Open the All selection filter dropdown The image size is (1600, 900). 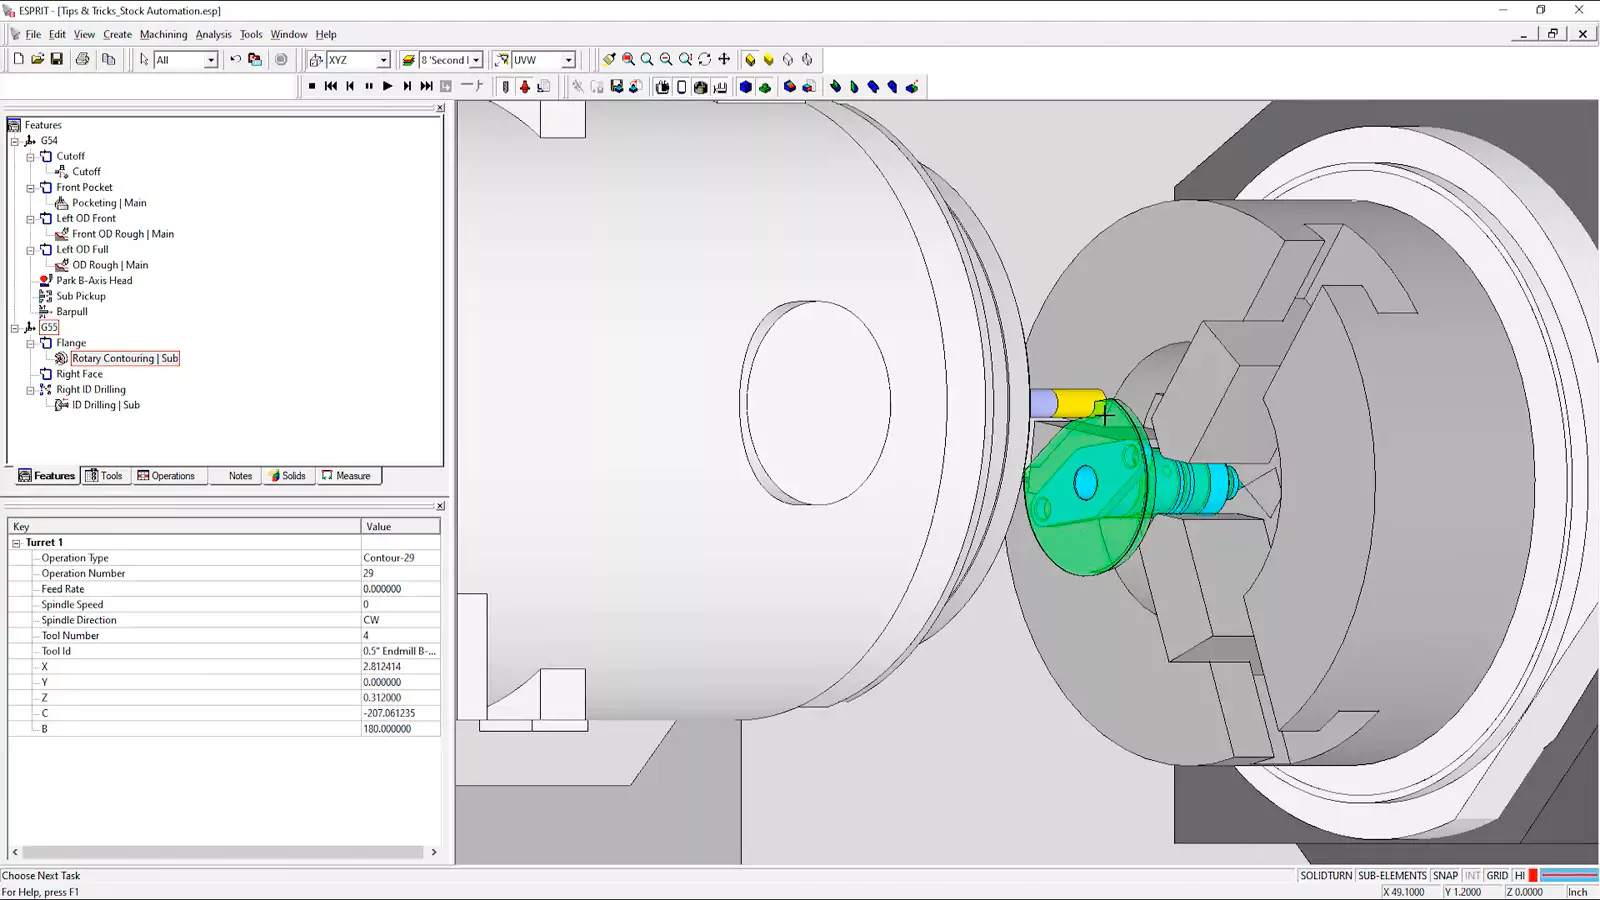(x=211, y=60)
